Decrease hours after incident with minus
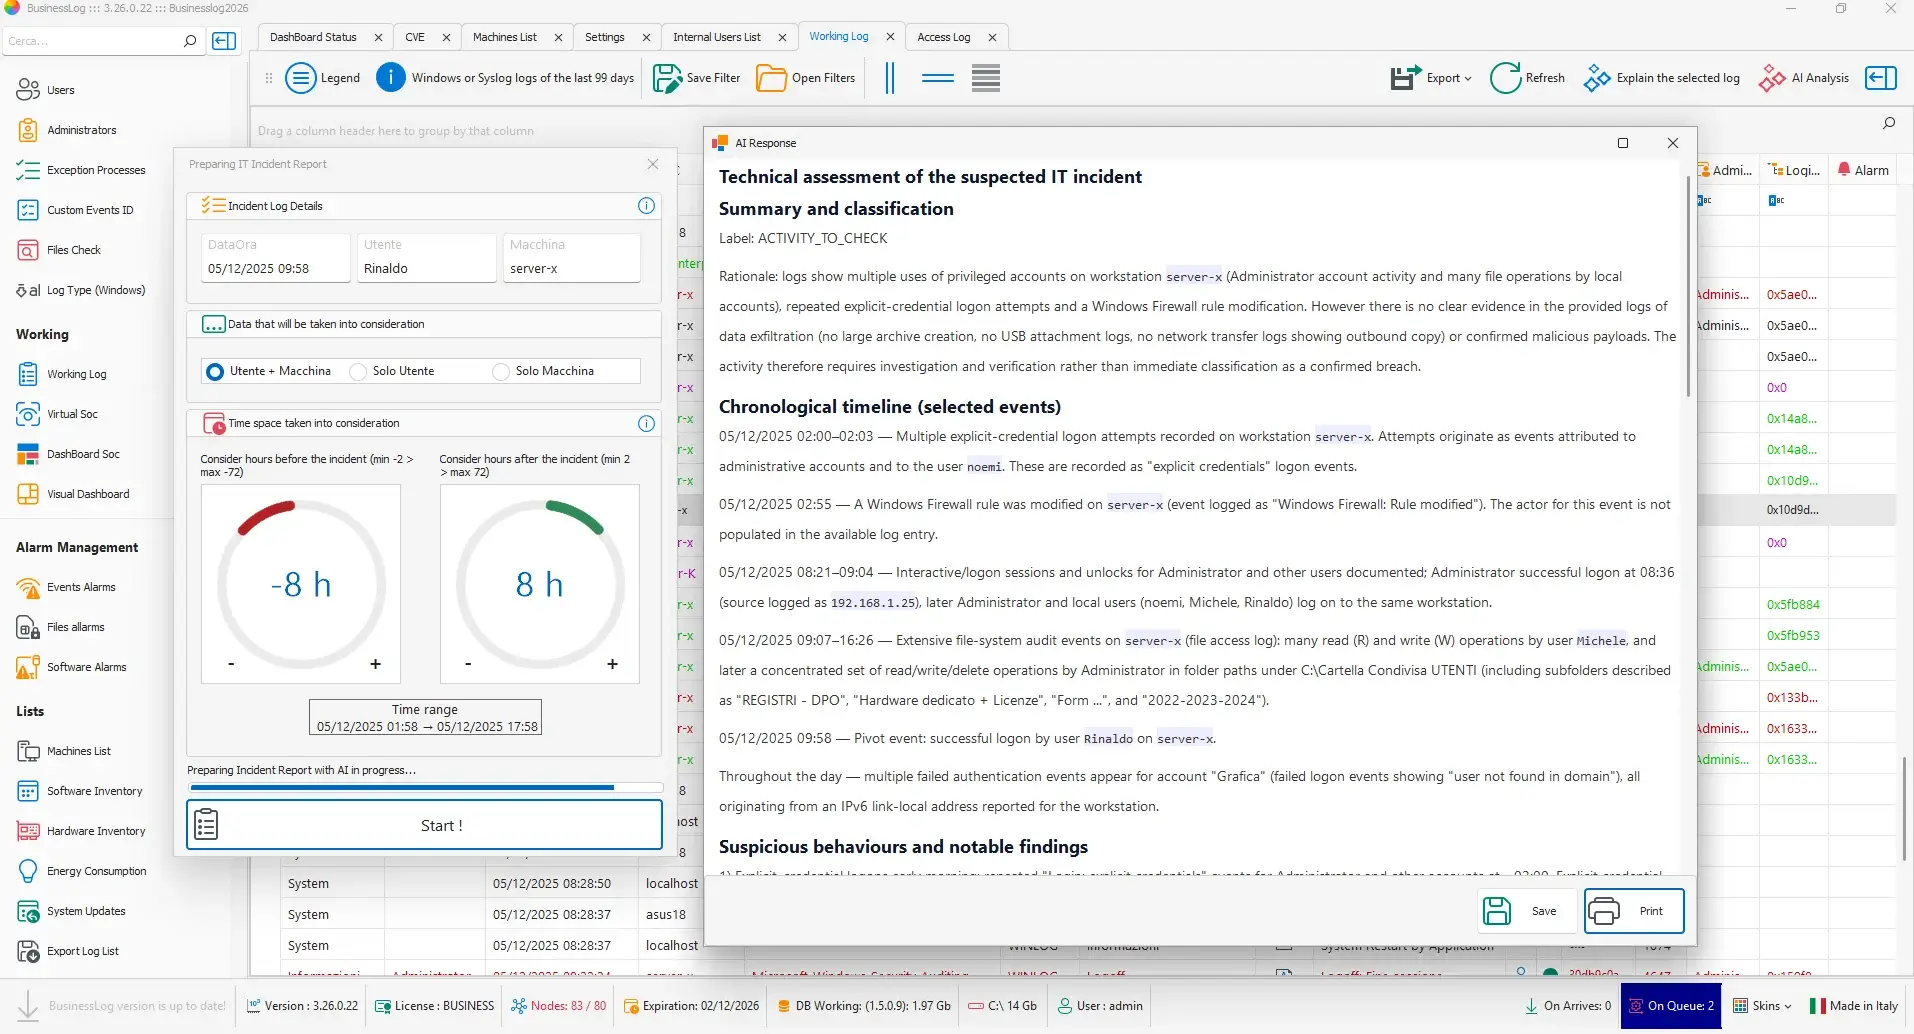This screenshot has width=1914, height=1034. click(468, 664)
